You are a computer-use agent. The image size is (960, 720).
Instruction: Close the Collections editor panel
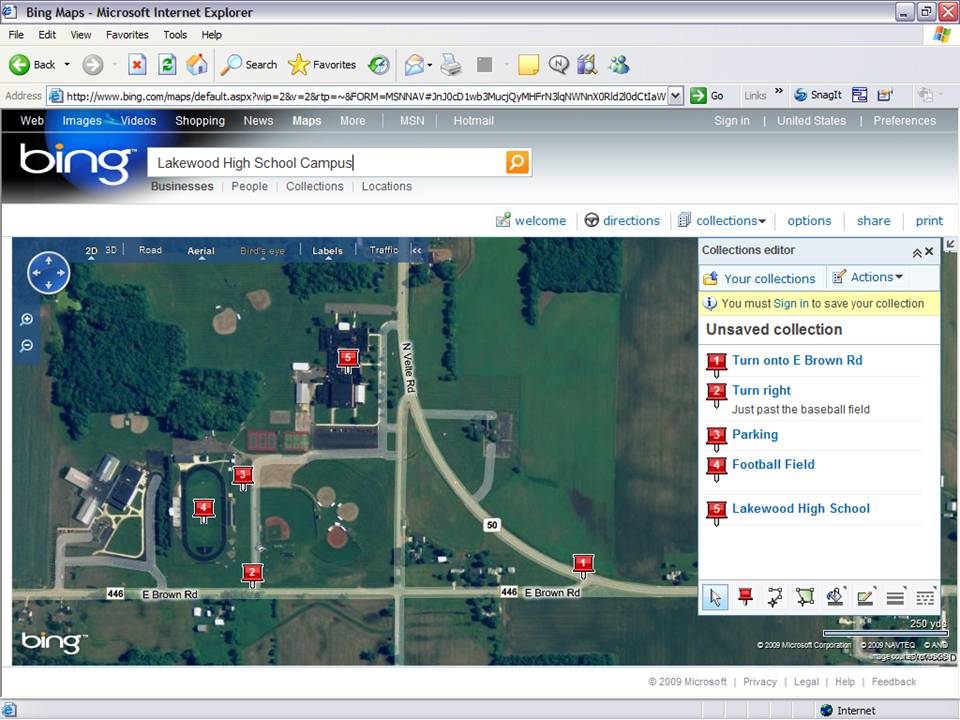929,252
